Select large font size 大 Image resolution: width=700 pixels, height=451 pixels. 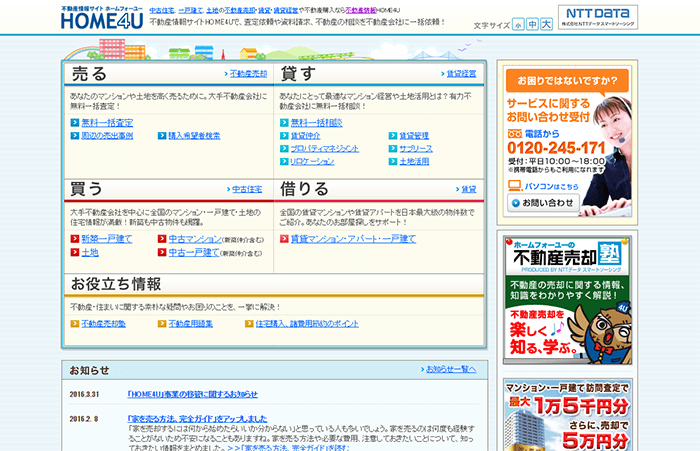tap(546, 25)
